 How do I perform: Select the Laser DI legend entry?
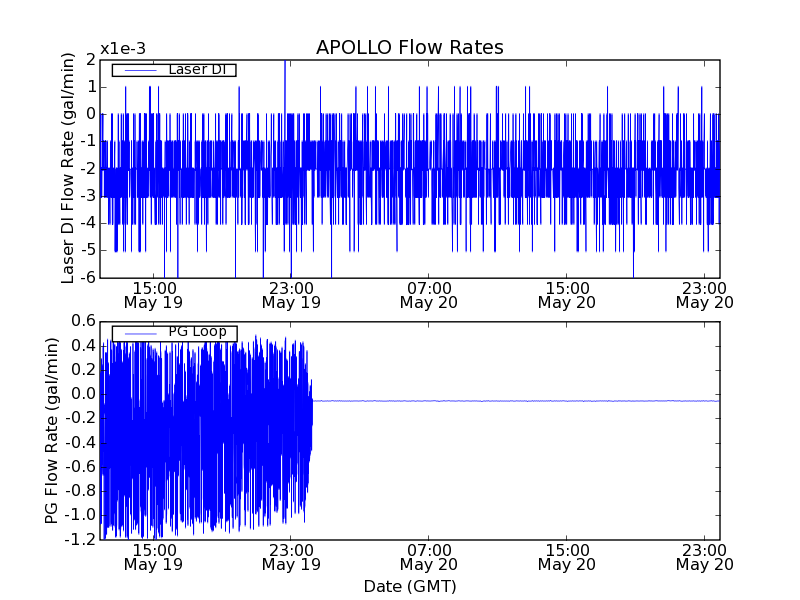click(x=195, y=70)
